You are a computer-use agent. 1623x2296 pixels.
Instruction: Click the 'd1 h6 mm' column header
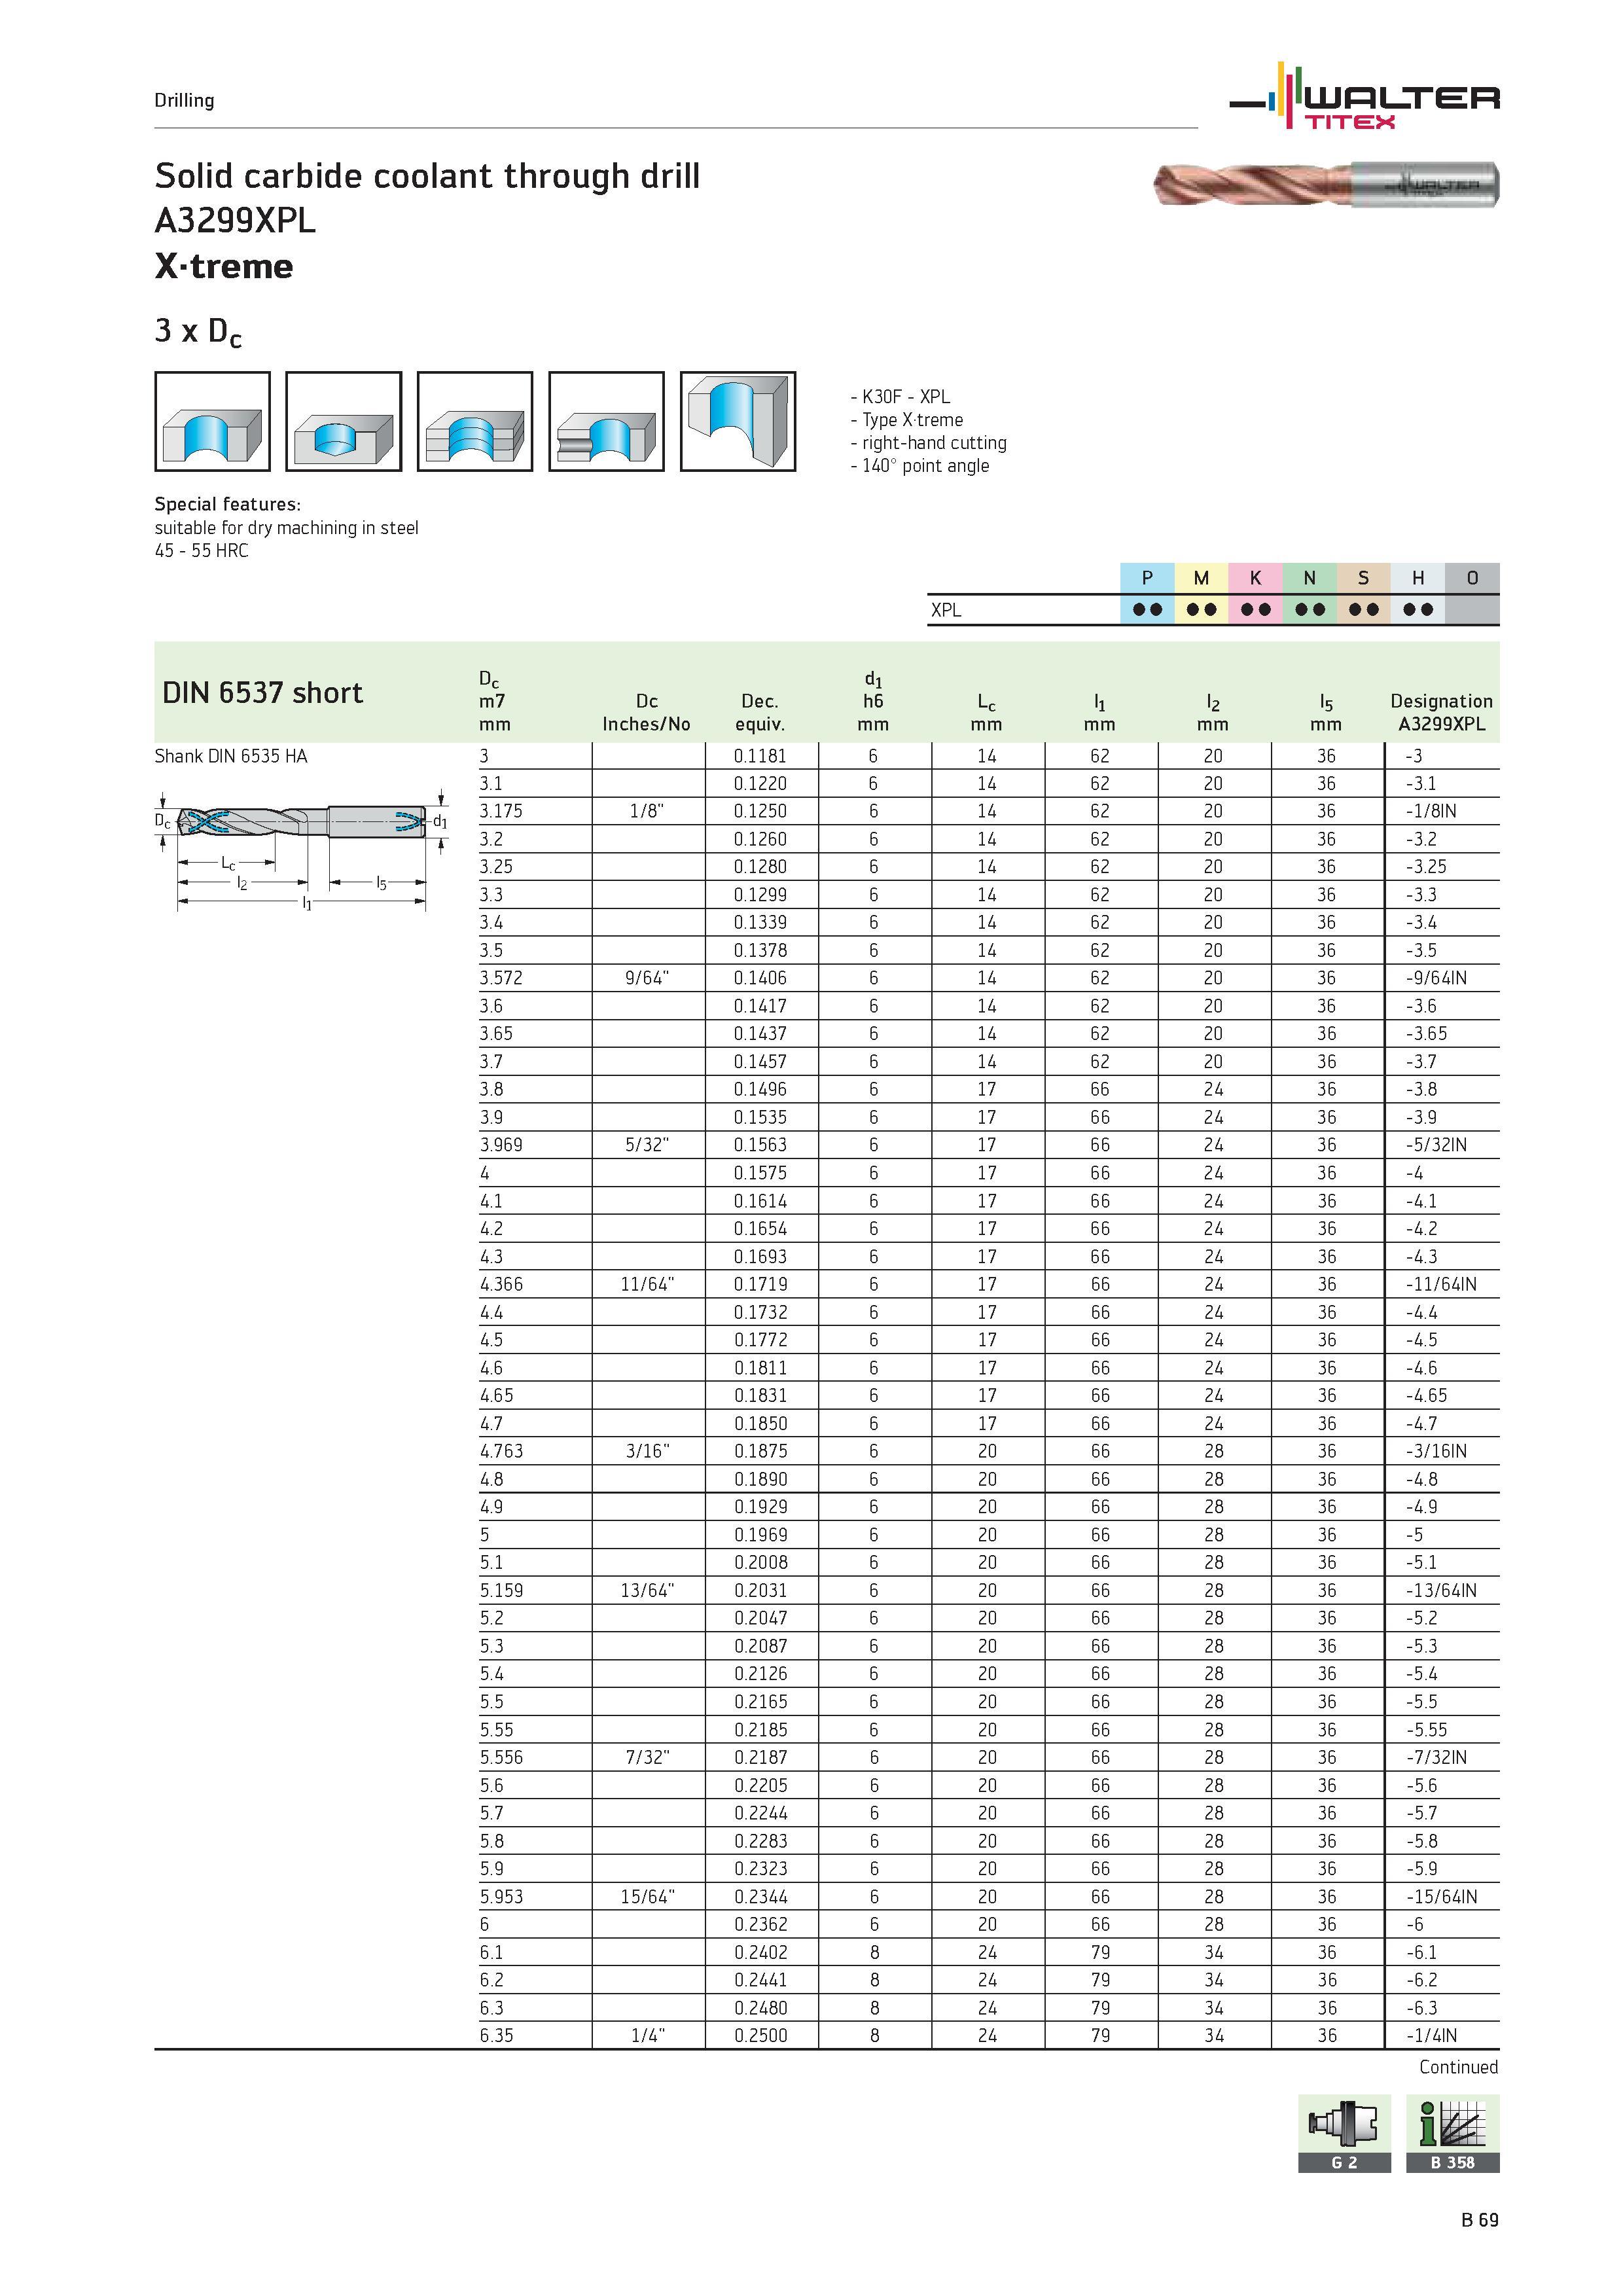(x=873, y=701)
